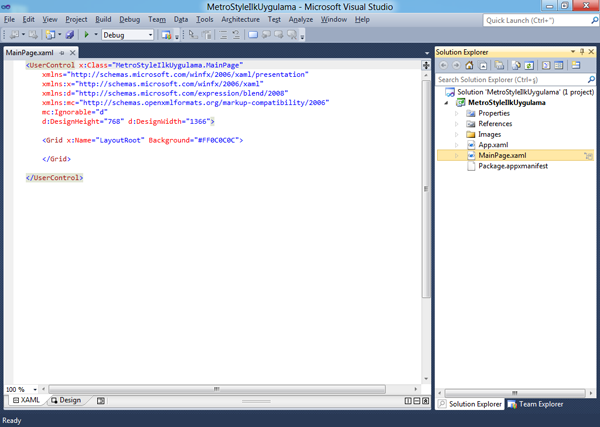Select Package.appxmanifest file
The width and height of the screenshot is (600, 427).
pyautogui.click(x=513, y=166)
